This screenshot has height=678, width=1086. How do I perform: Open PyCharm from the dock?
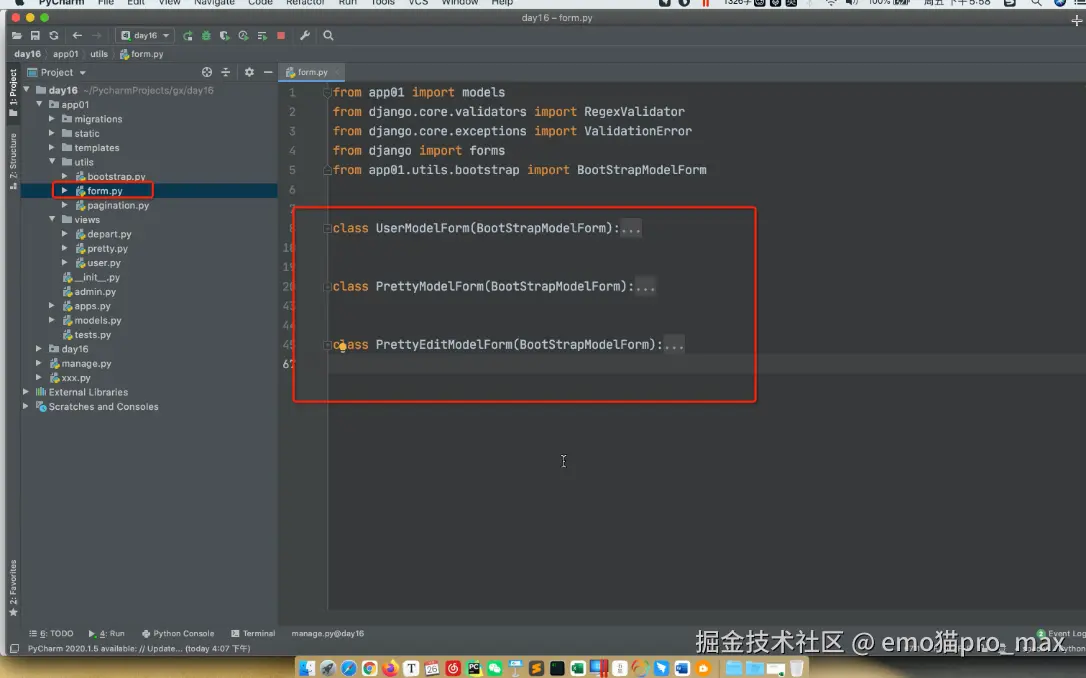pyautogui.click(x=474, y=668)
